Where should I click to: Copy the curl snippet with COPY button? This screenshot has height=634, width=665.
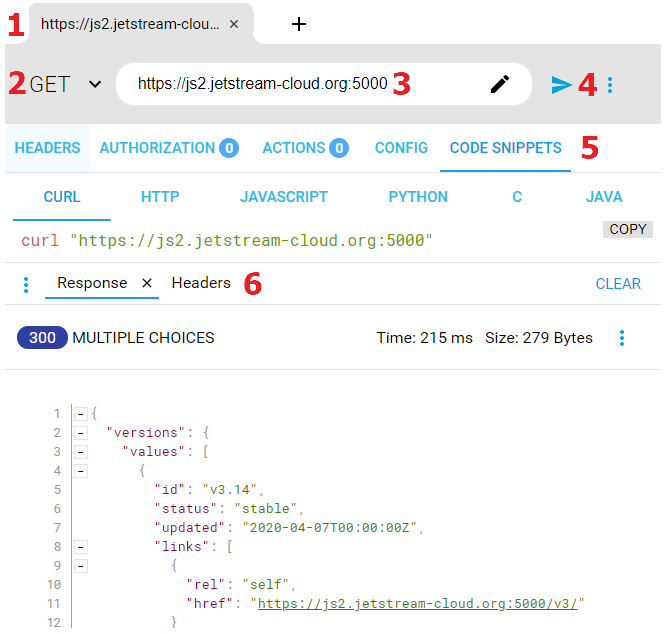tap(628, 229)
